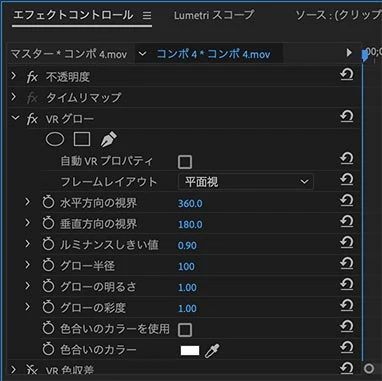Reset 色合いのカラーを使用
382x381 pixels.
click(x=347, y=327)
